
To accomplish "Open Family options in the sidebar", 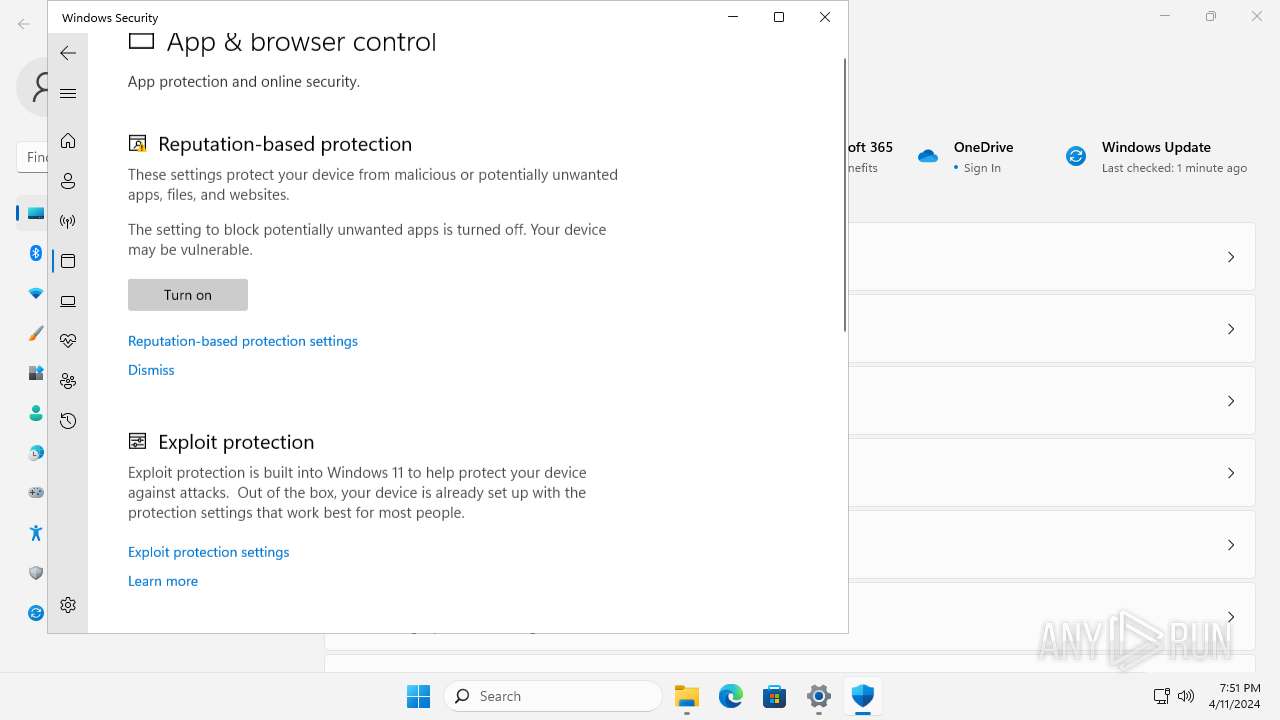I will click(x=68, y=381).
